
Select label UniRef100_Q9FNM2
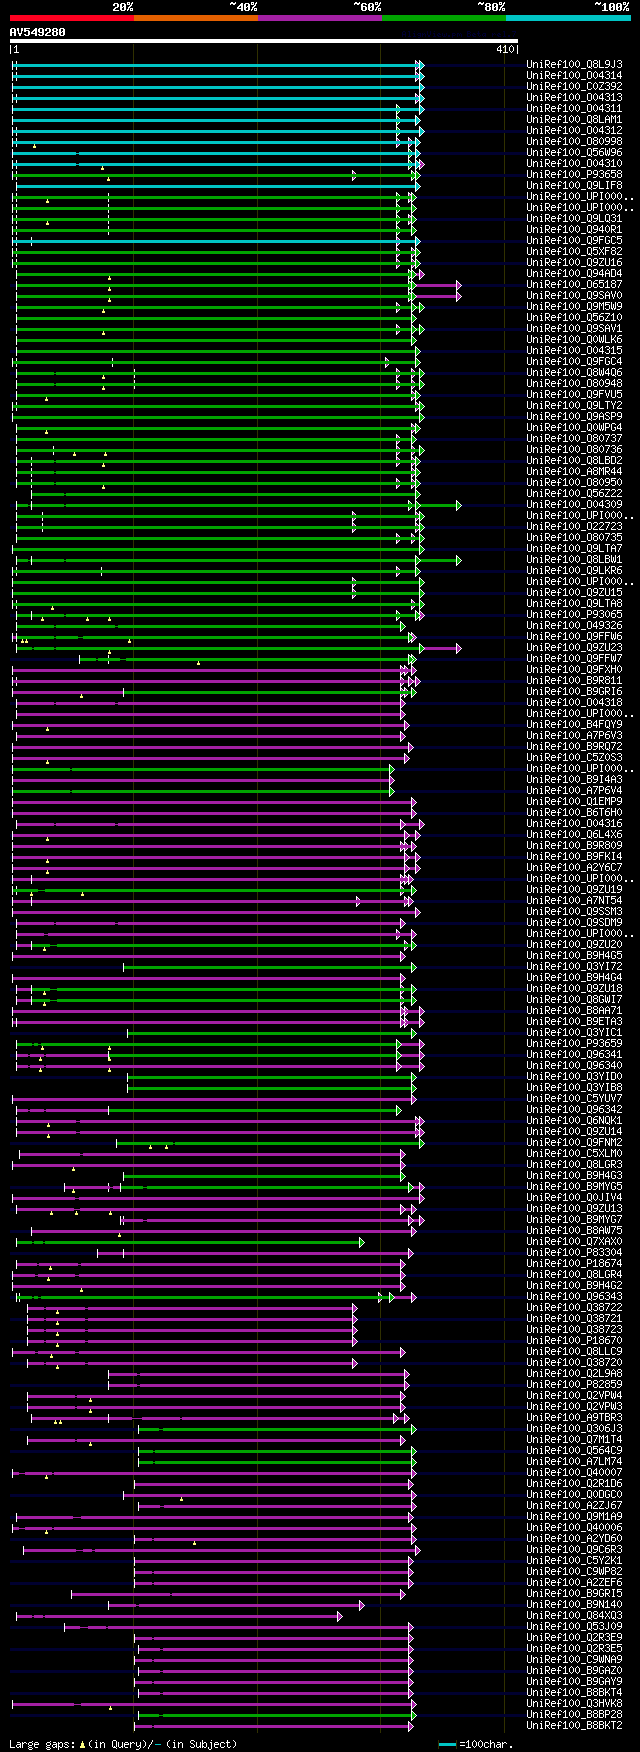[x=574, y=1142]
